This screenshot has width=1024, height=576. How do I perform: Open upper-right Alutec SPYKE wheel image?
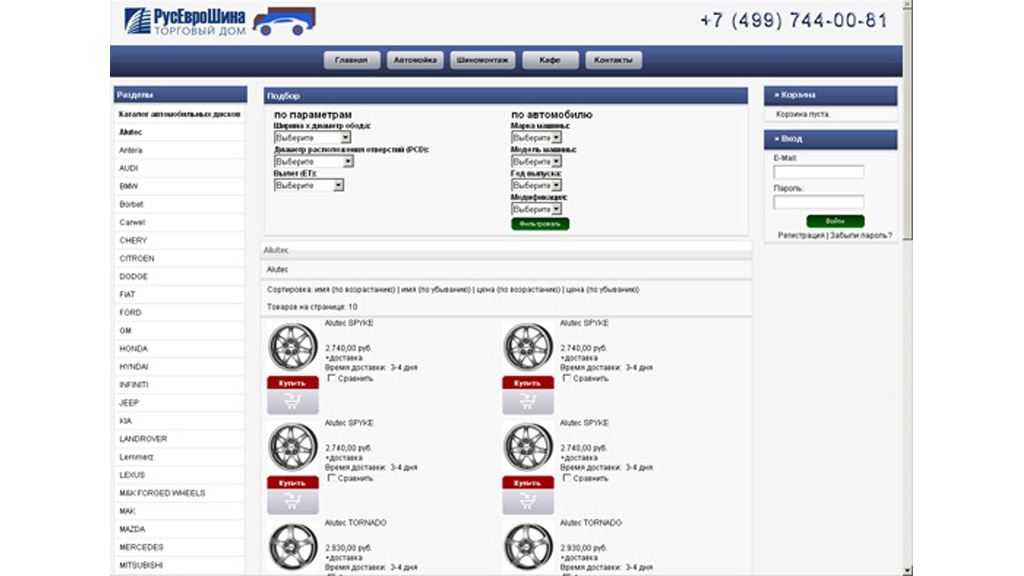[528, 347]
